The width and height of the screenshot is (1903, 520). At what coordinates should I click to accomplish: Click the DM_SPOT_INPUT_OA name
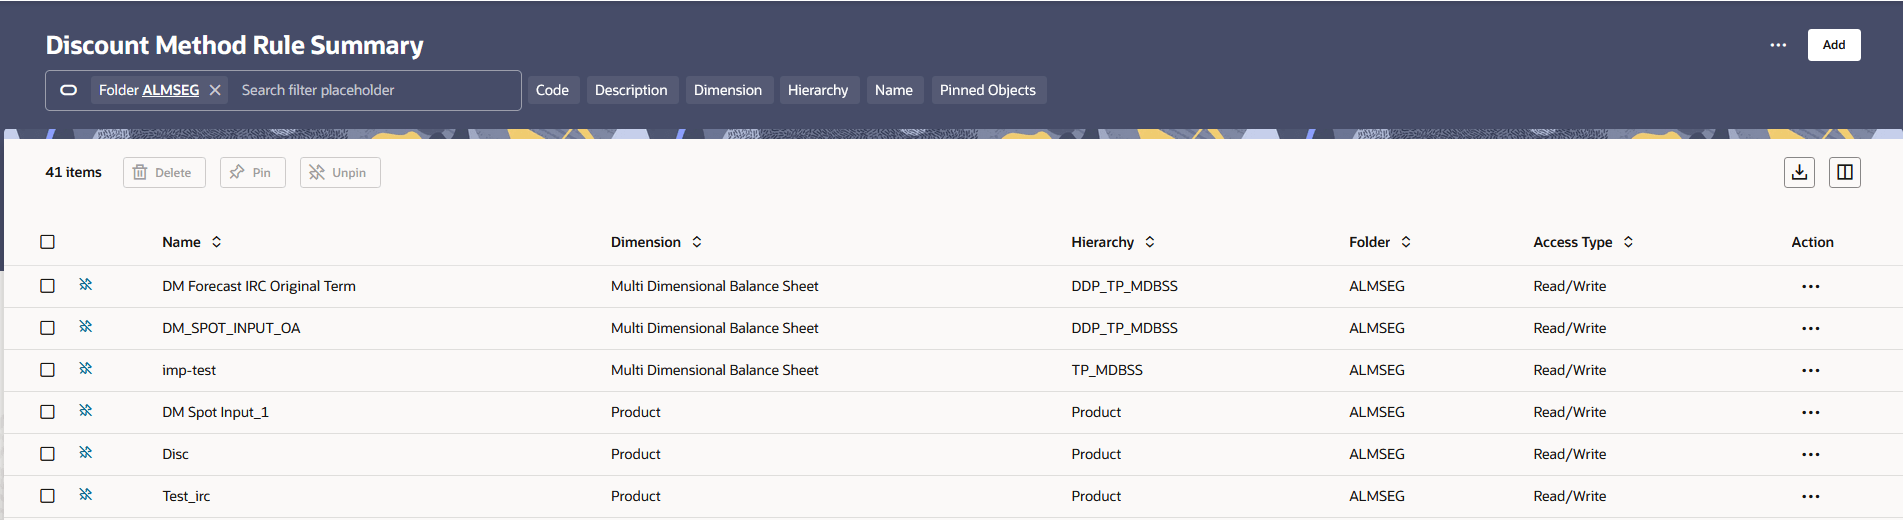click(x=231, y=328)
